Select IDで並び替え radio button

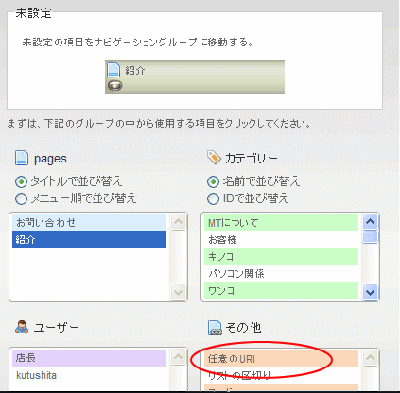click(213, 199)
